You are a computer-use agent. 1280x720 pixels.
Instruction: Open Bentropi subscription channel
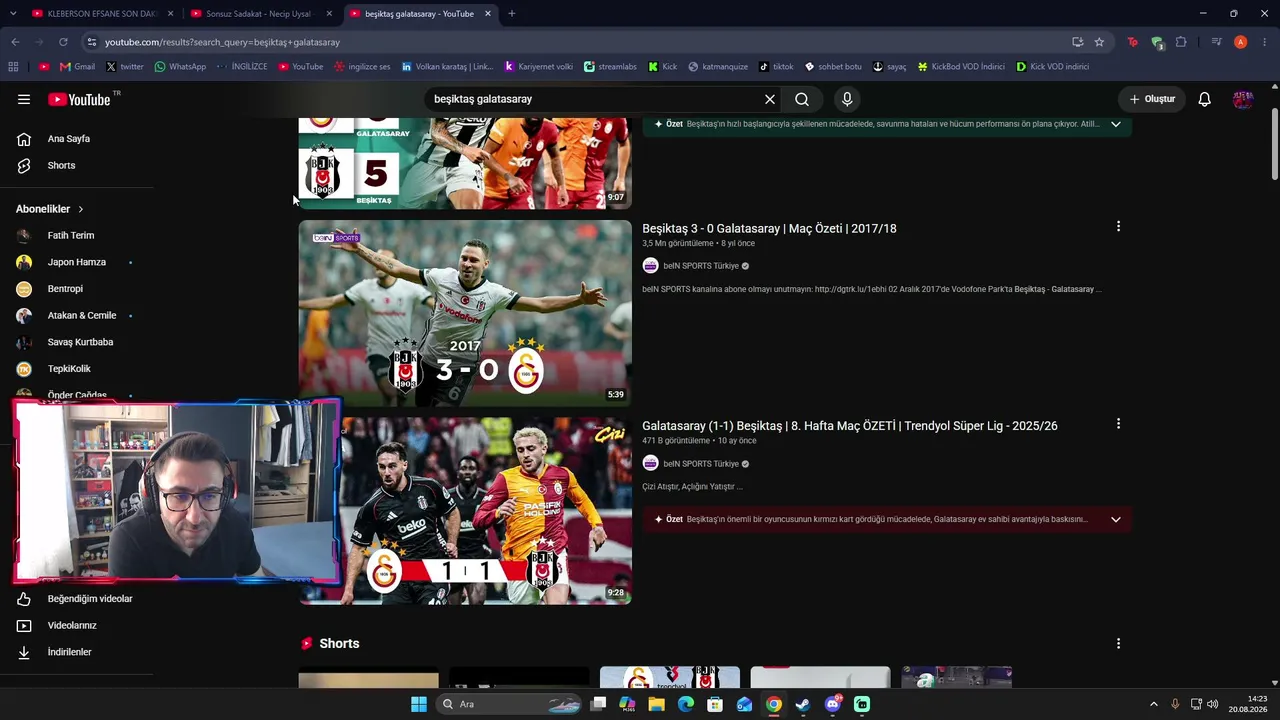(x=65, y=289)
